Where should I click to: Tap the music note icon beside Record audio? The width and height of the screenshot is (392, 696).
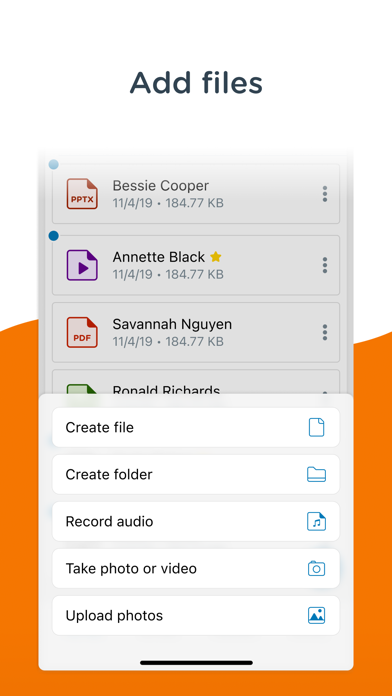click(x=317, y=522)
